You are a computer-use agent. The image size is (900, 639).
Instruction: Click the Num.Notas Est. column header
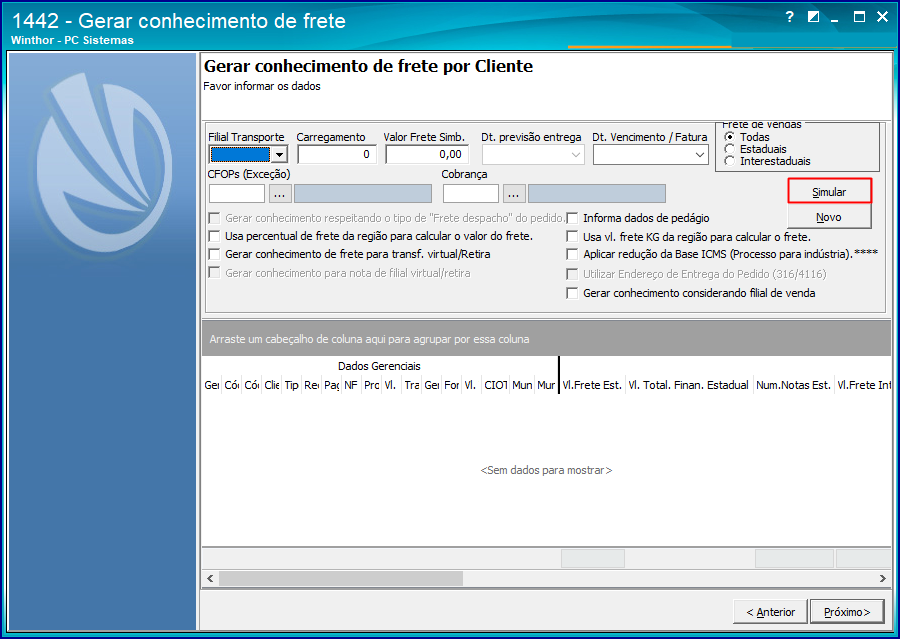point(793,385)
